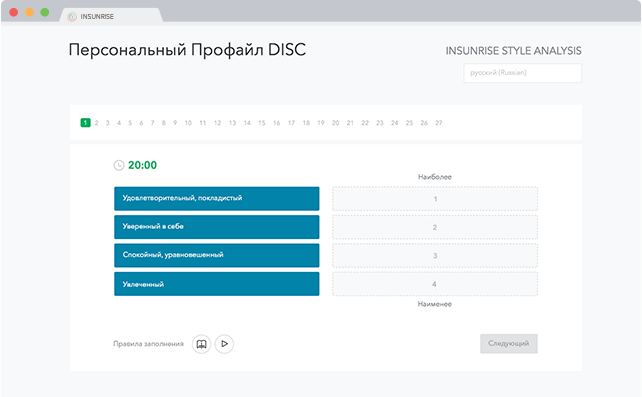This screenshot has width=642, height=397.
Task: Open question 9 in pagination
Action: point(175,123)
